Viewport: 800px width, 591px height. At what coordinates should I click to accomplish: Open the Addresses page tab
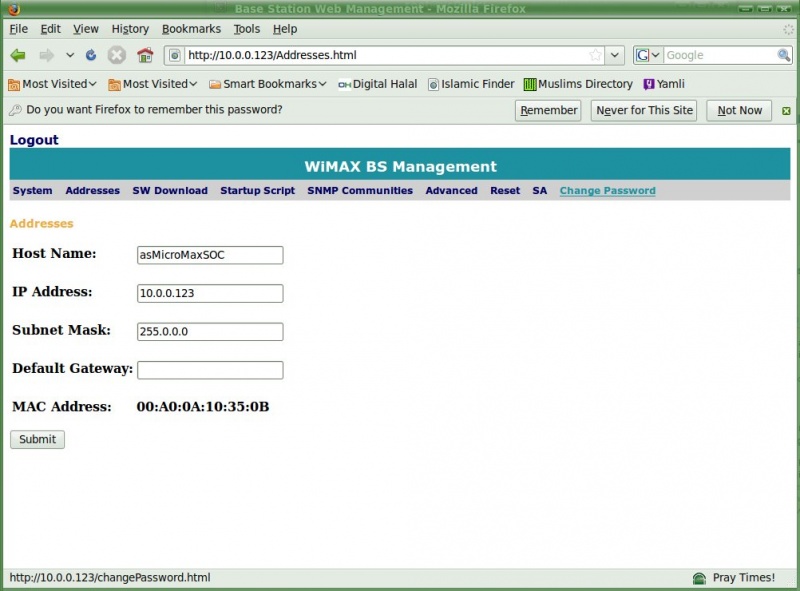click(92, 190)
